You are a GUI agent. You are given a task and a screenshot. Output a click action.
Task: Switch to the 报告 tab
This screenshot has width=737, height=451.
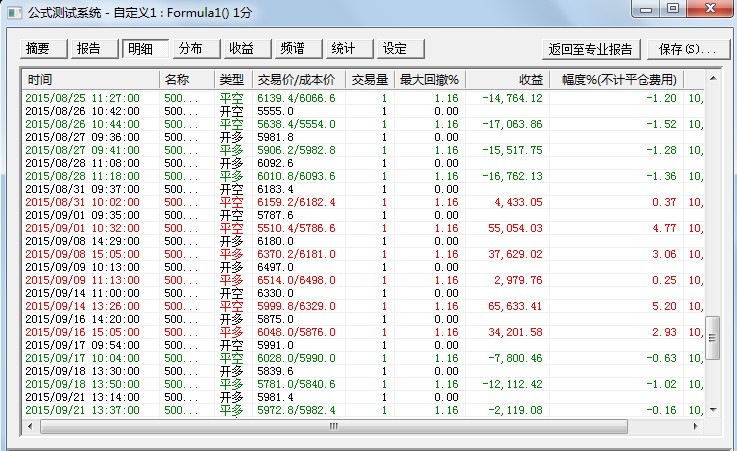point(94,49)
